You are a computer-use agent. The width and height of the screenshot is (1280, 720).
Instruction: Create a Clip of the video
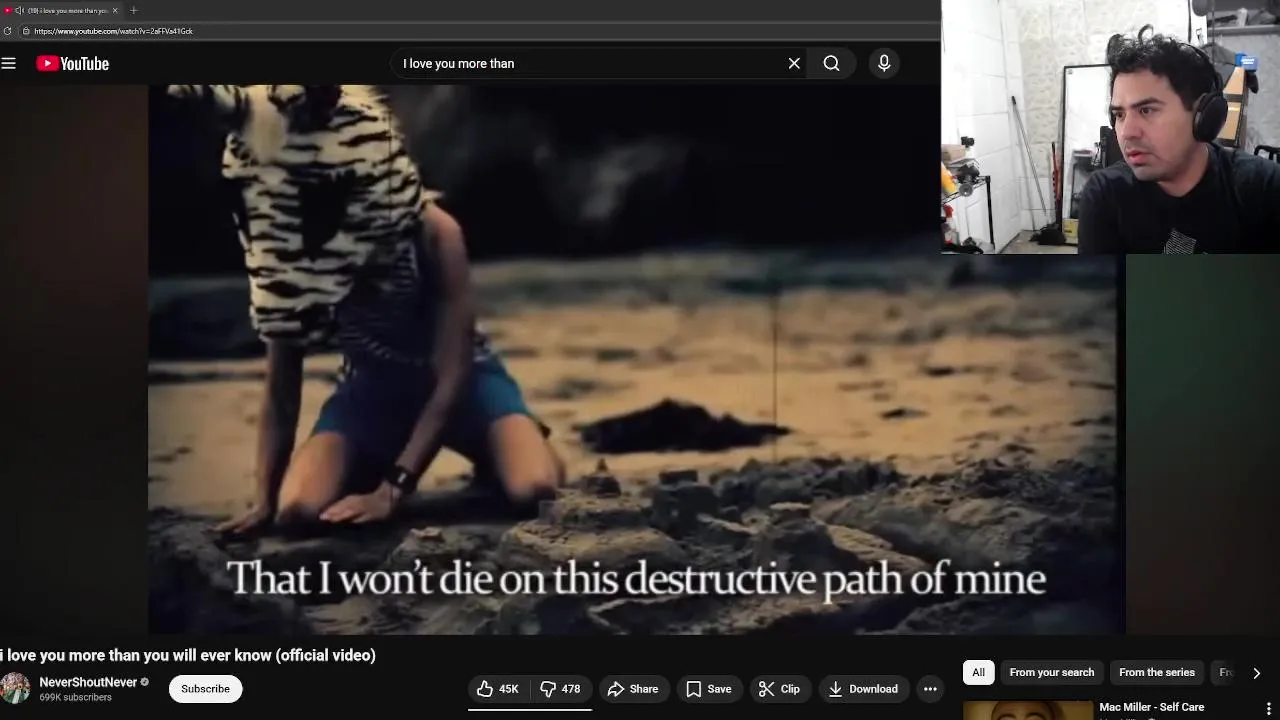[779, 688]
